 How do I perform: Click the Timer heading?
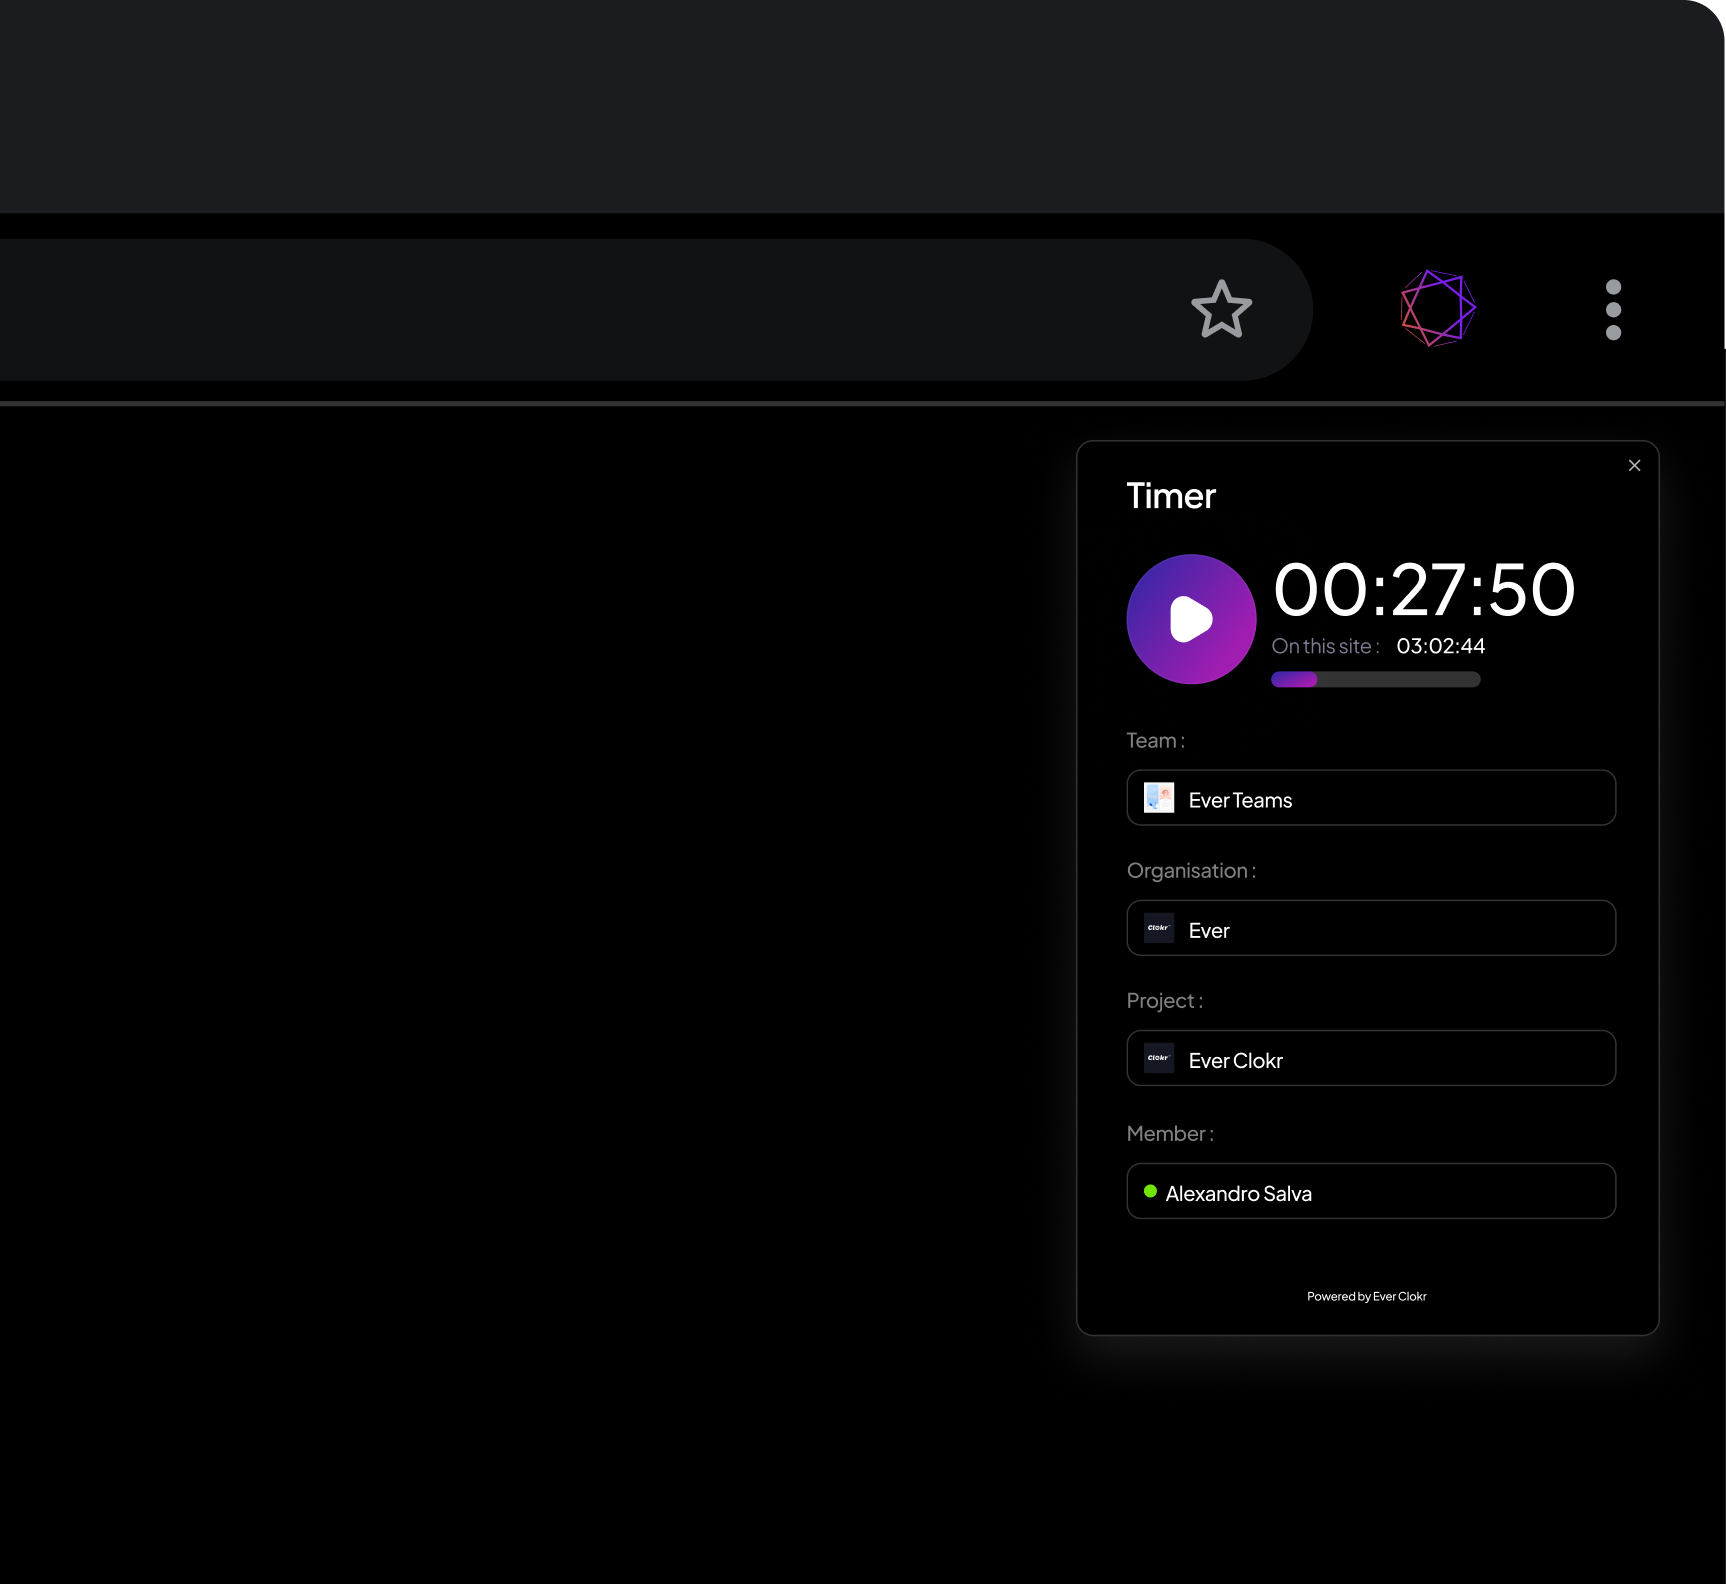tap(1171, 496)
